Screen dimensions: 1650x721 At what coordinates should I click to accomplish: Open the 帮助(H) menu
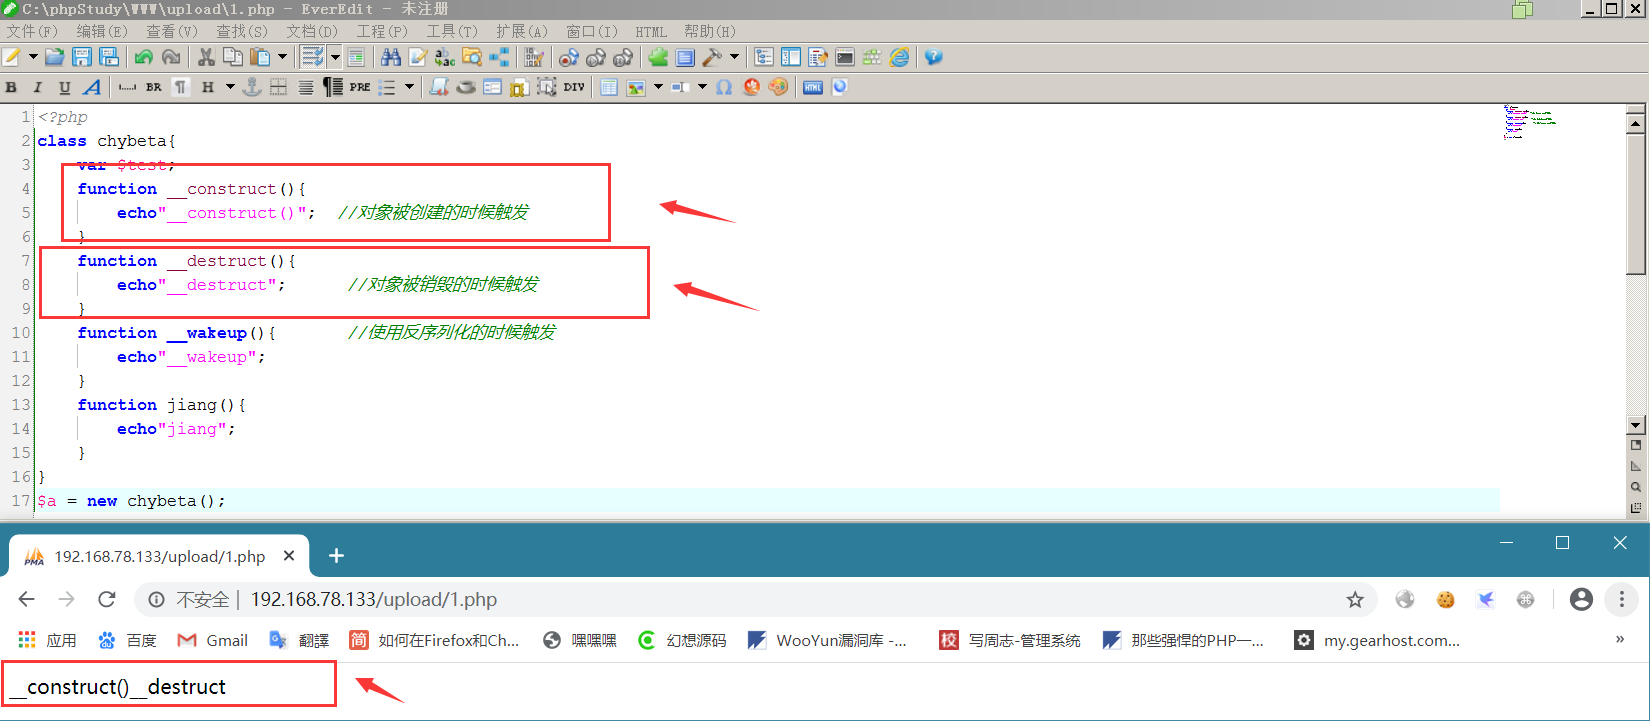click(711, 31)
